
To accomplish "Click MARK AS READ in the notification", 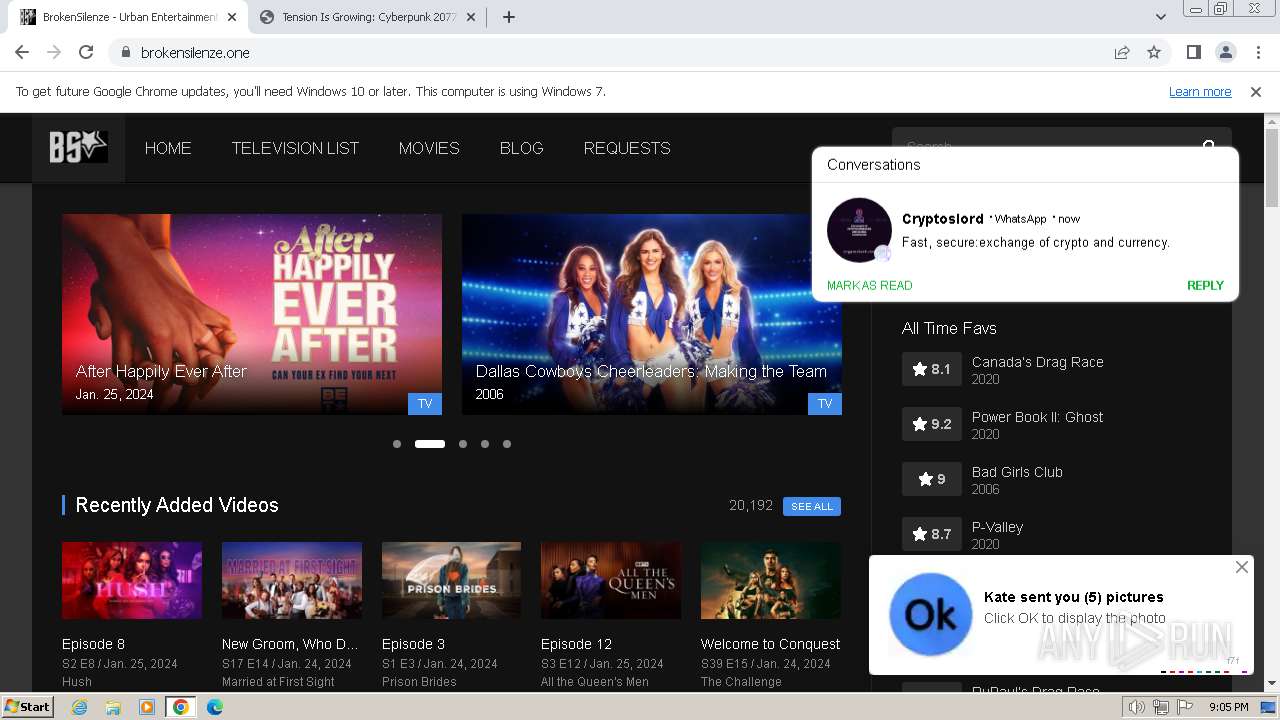I will point(869,285).
